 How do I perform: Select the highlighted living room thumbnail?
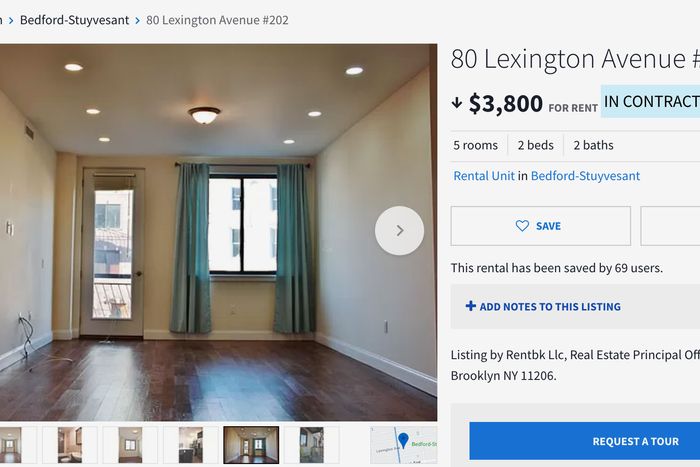coord(251,445)
